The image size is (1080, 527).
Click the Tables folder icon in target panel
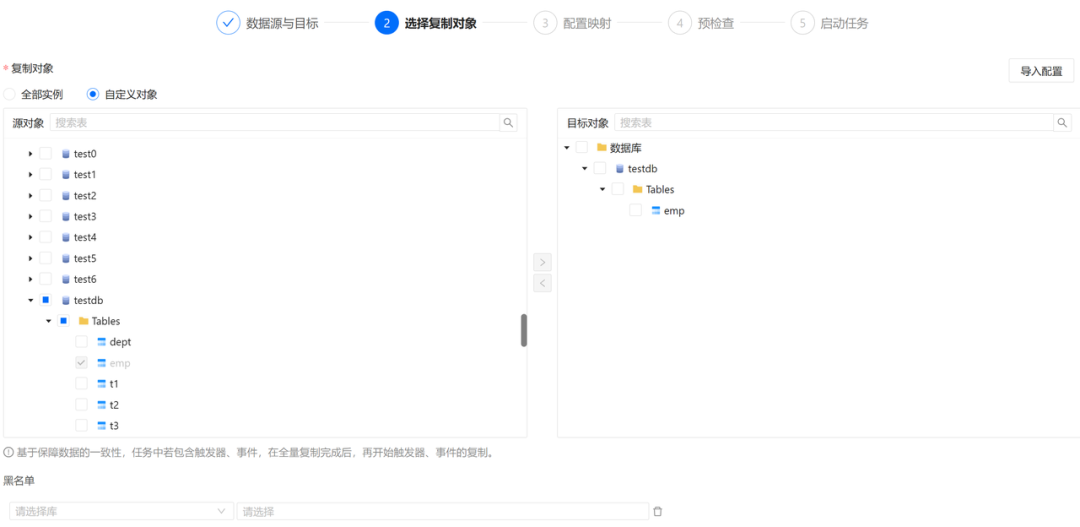(637, 190)
